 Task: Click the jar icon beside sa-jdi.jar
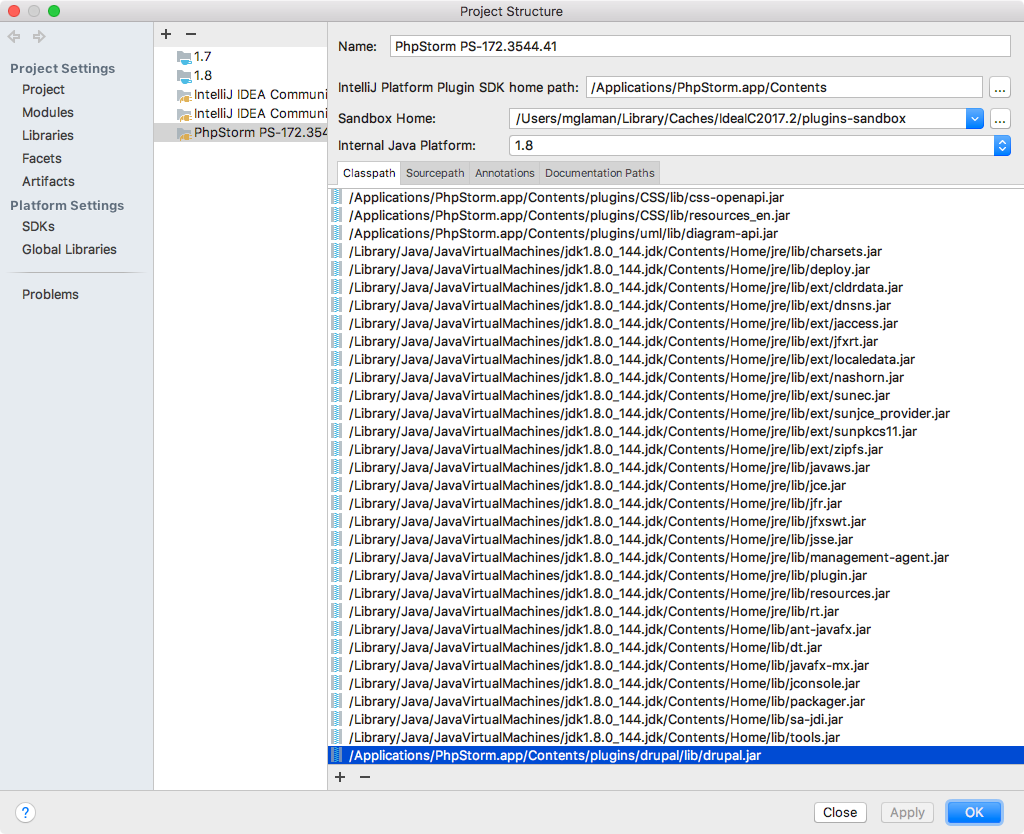[336, 718]
